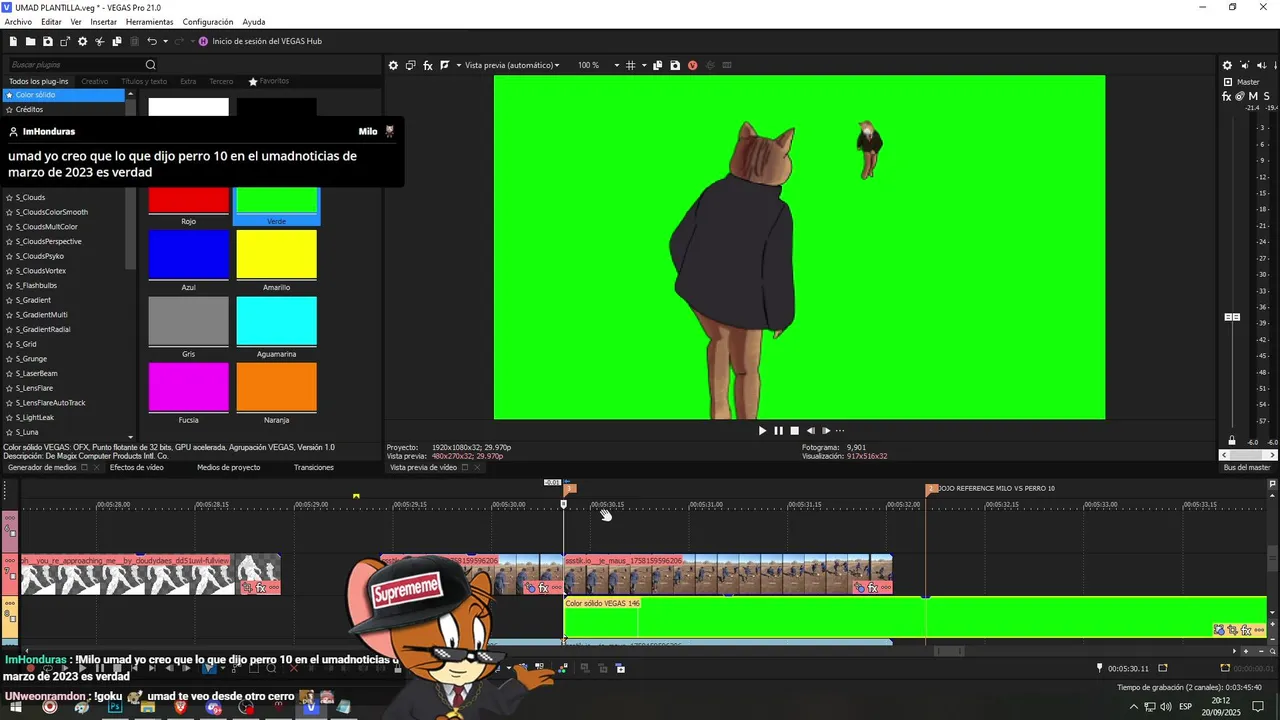Switch to Todos los plug-ins tab
Screen dimensions: 1280x720
(39, 81)
